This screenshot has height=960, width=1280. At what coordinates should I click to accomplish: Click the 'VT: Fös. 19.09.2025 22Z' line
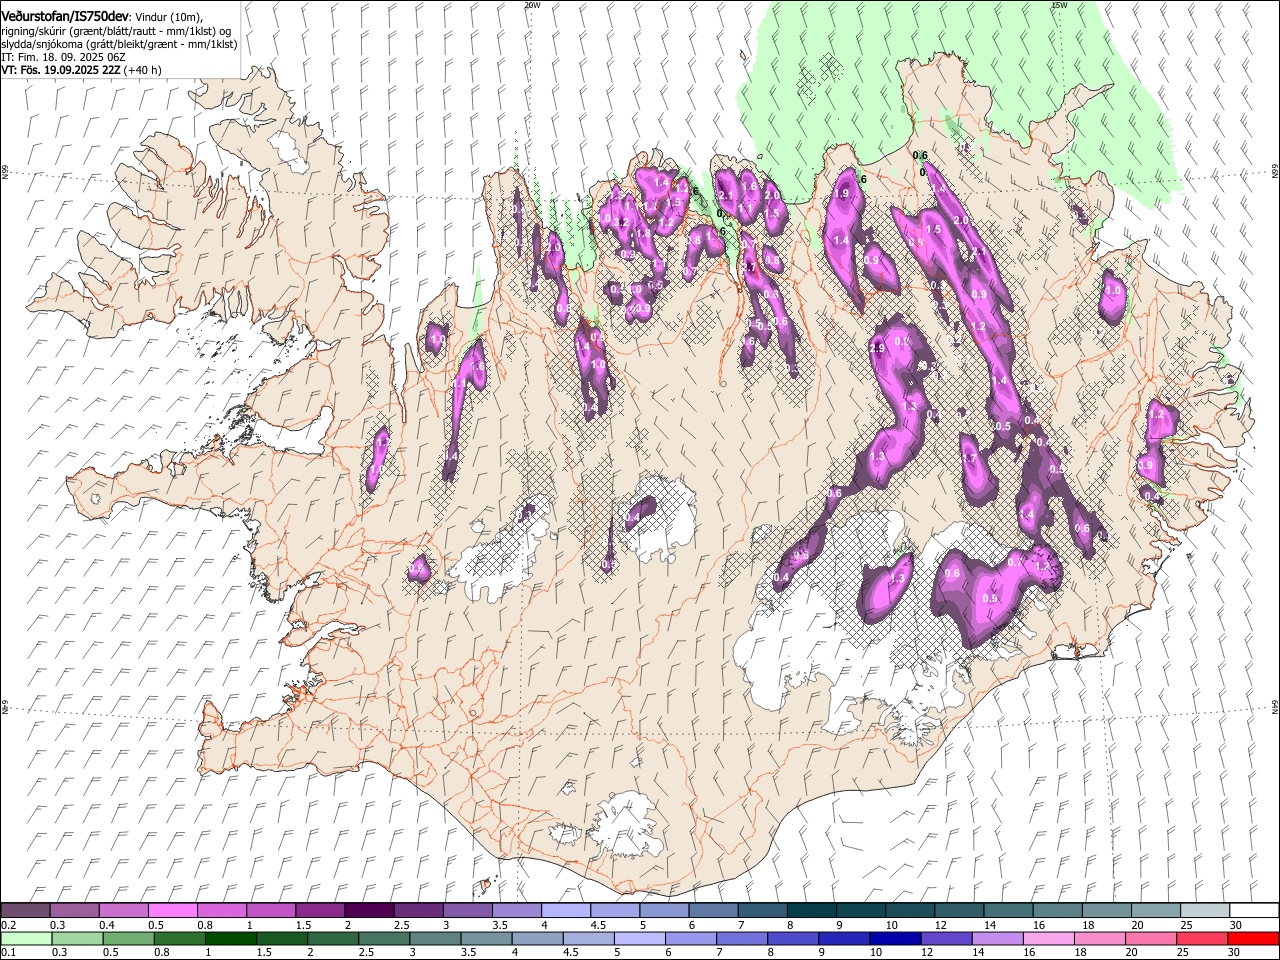point(81,70)
